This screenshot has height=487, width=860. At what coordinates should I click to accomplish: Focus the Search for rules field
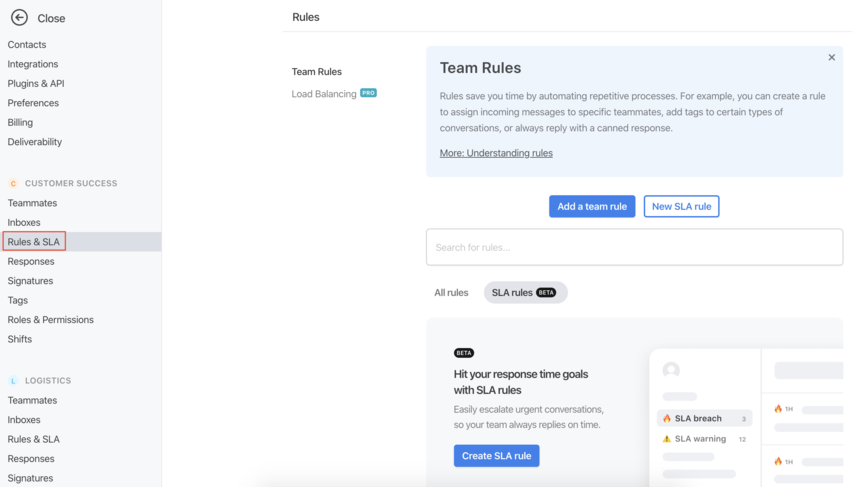[635, 247]
